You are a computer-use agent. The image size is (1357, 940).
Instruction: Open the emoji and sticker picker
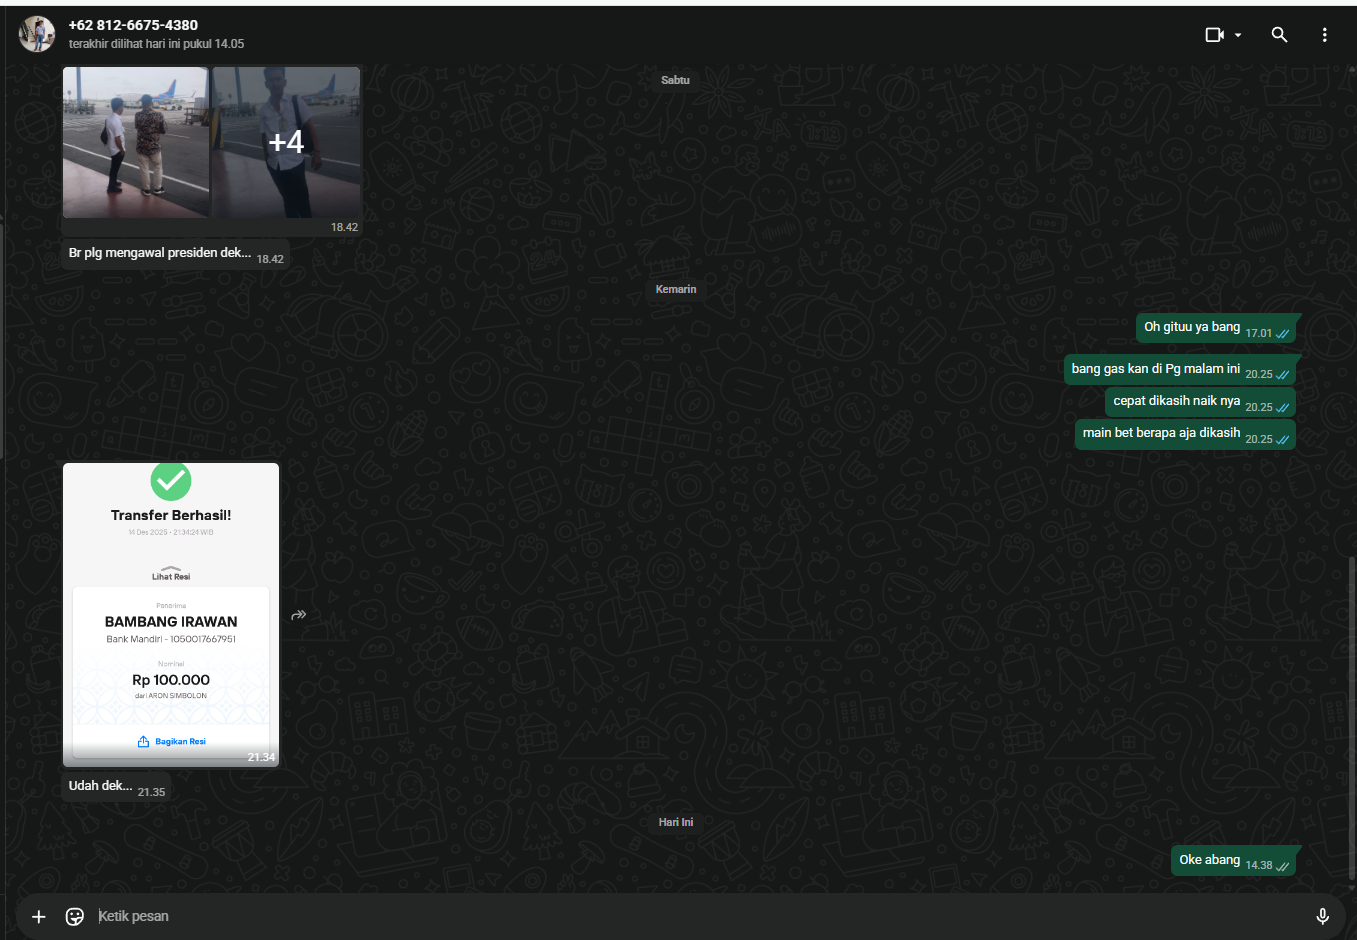point(75,916)
